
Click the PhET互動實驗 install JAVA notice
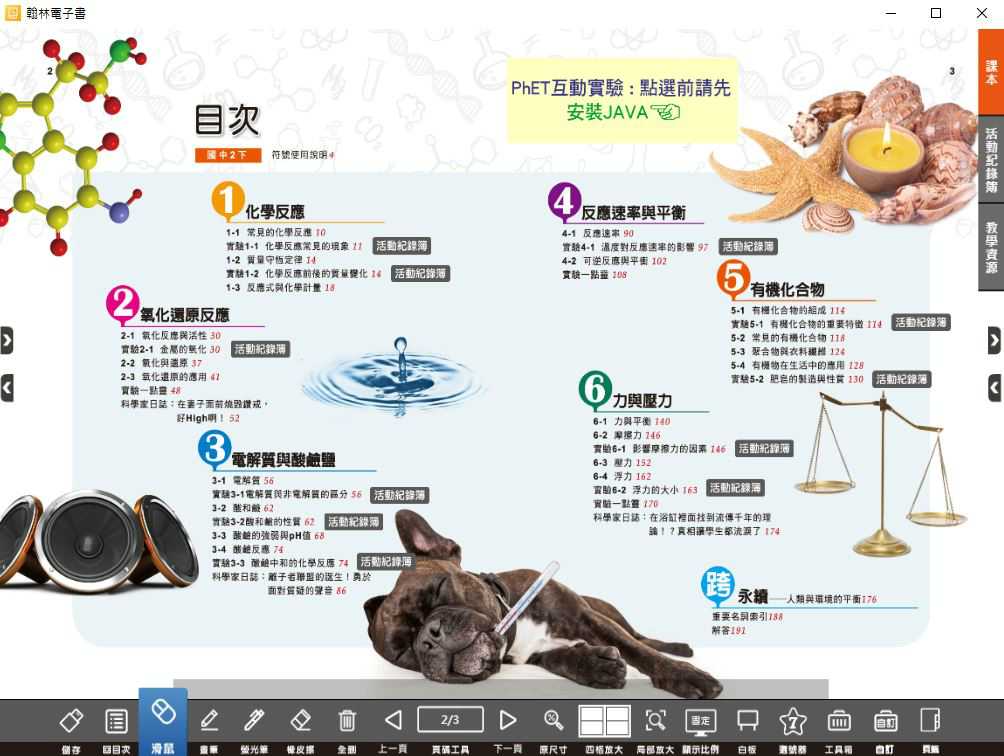[x=621, y=100]
